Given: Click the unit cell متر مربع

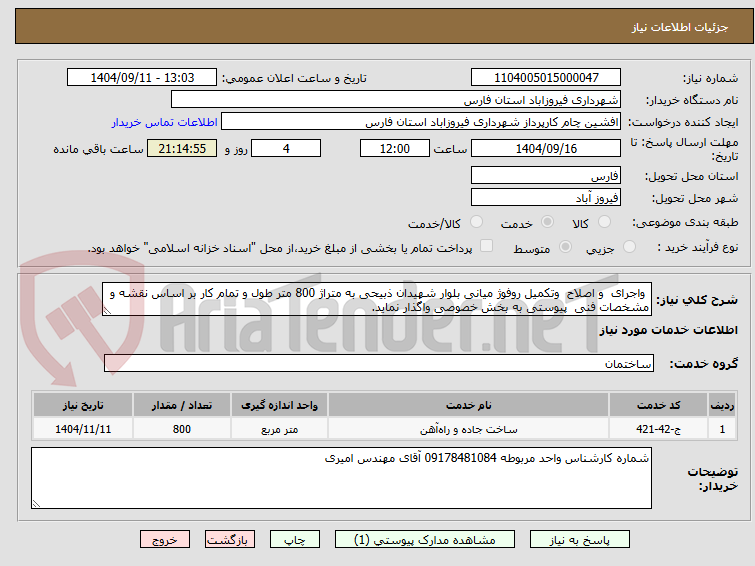Looking at the screenshot, I should pyautogui.click(x=279, y=429).
